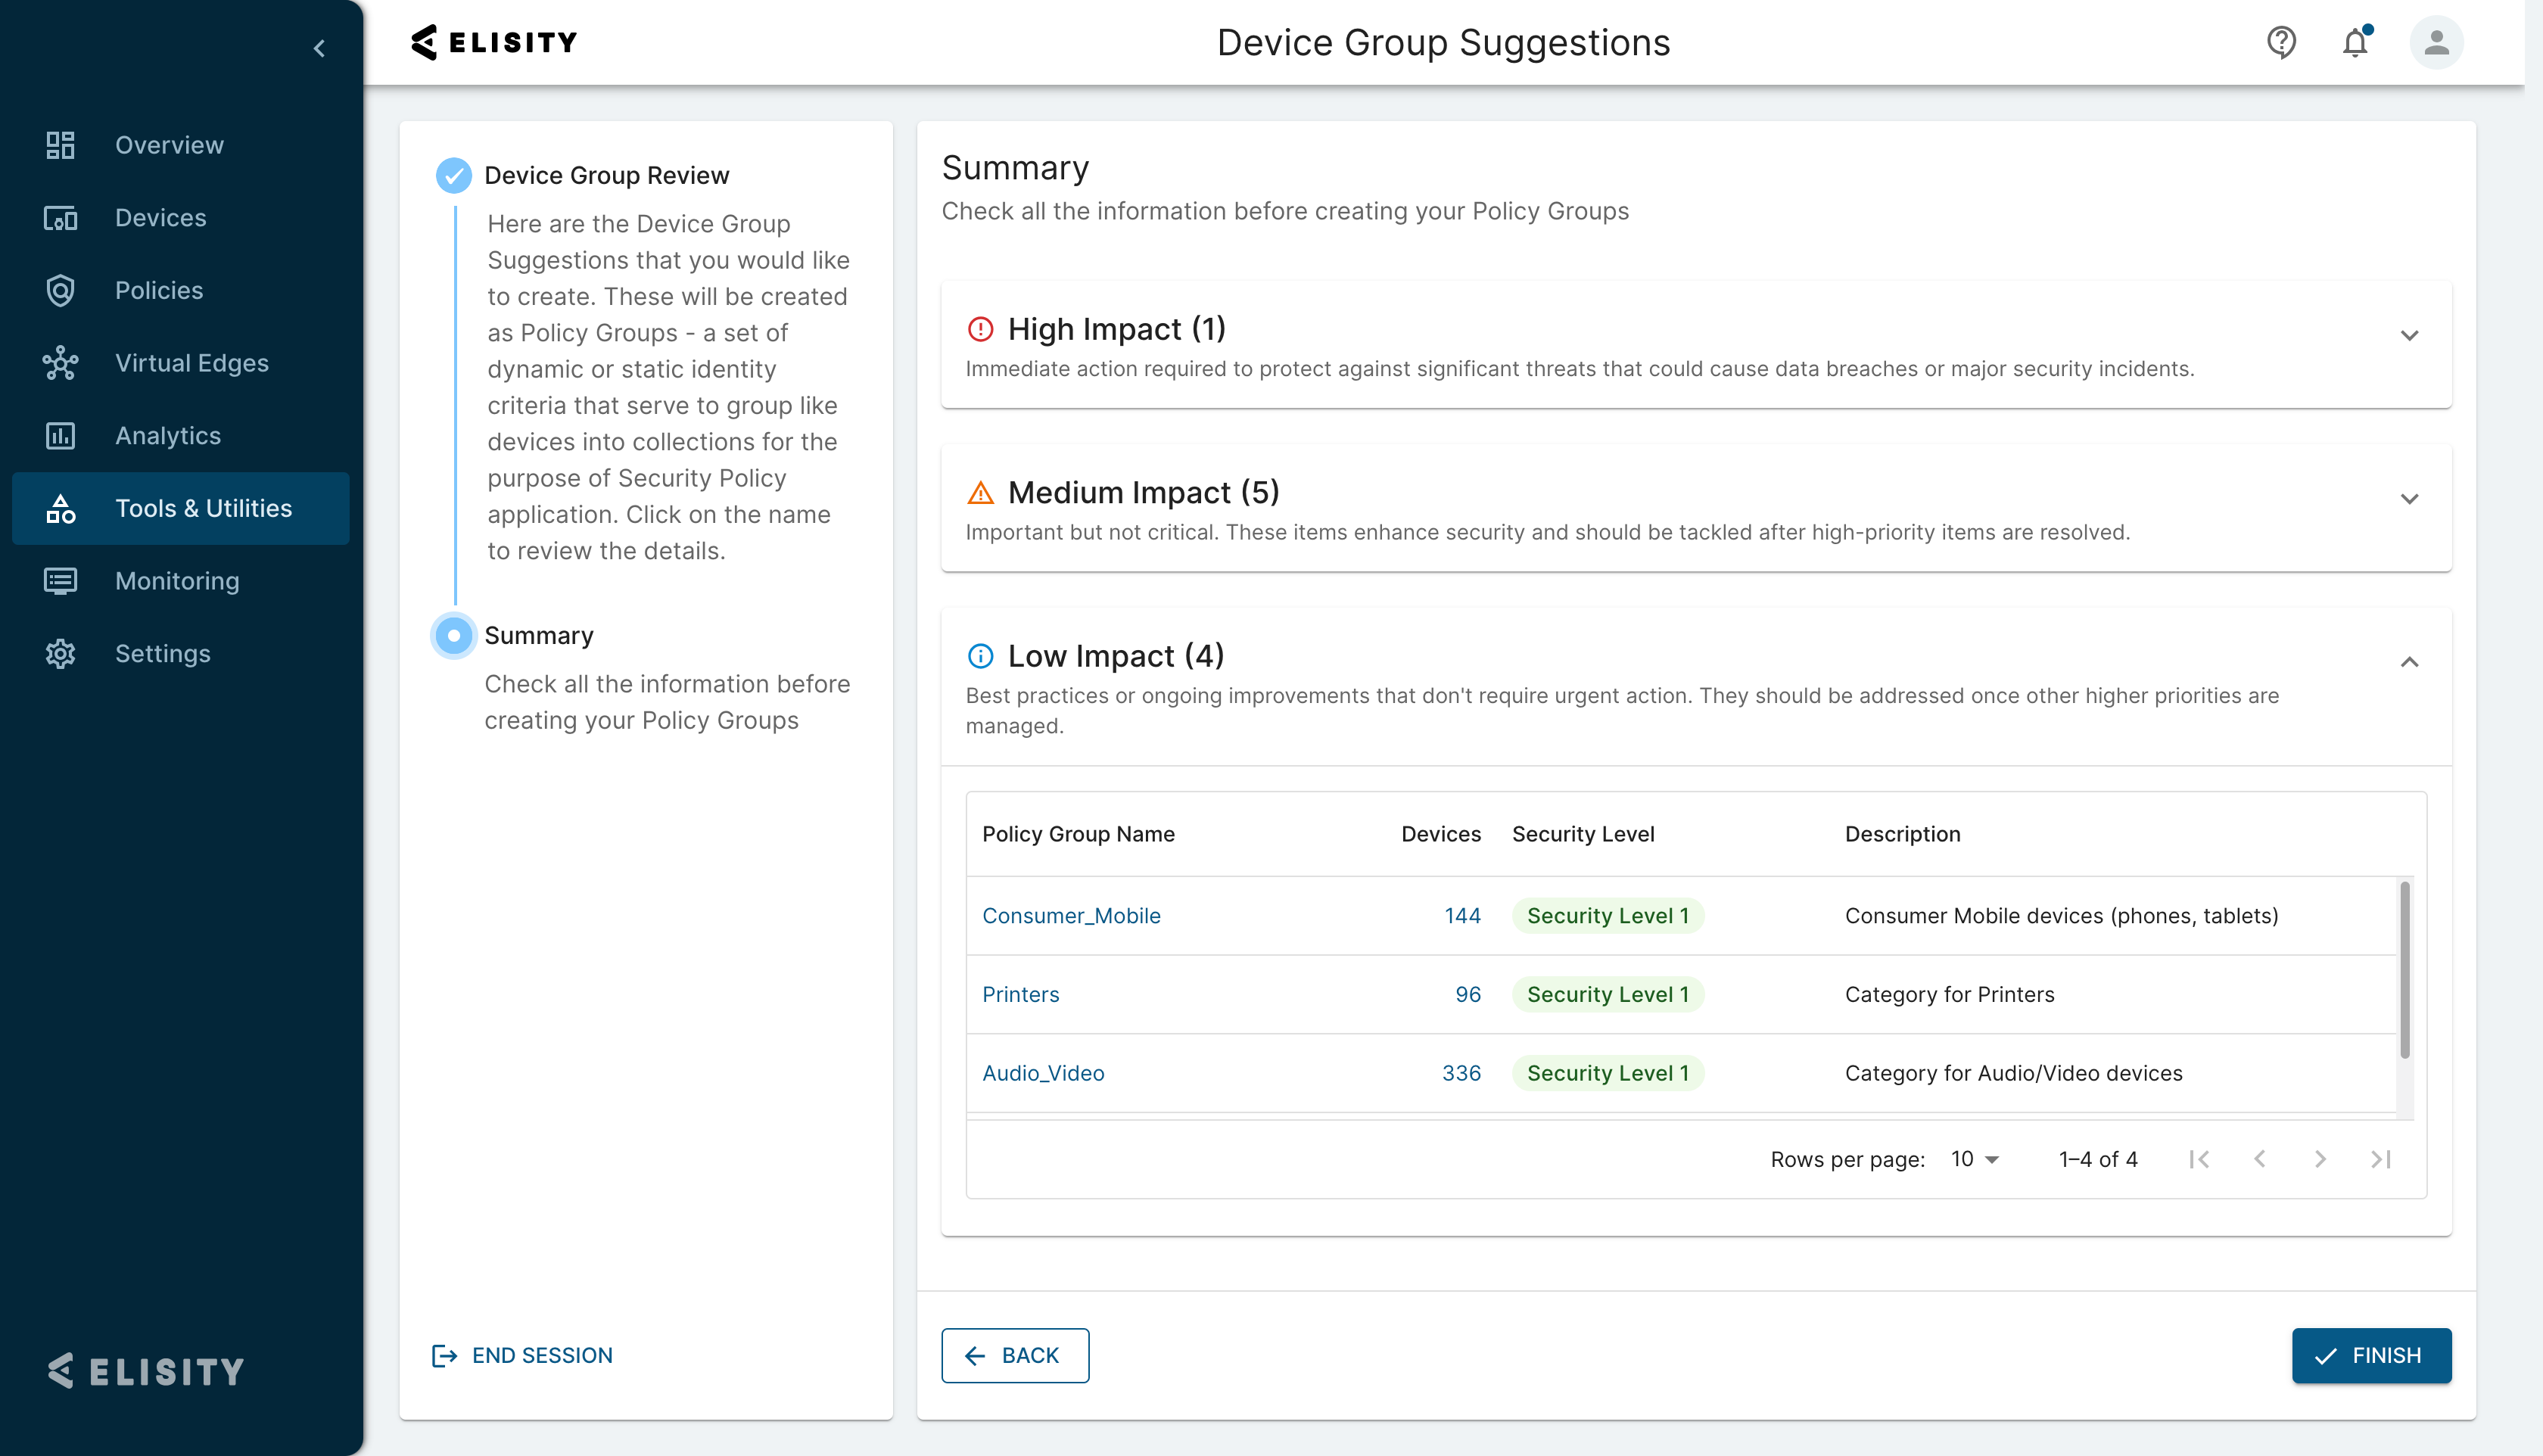Open user profile avatar
This screenshot has width=2543, height=1456.
tap(2436, 42)
